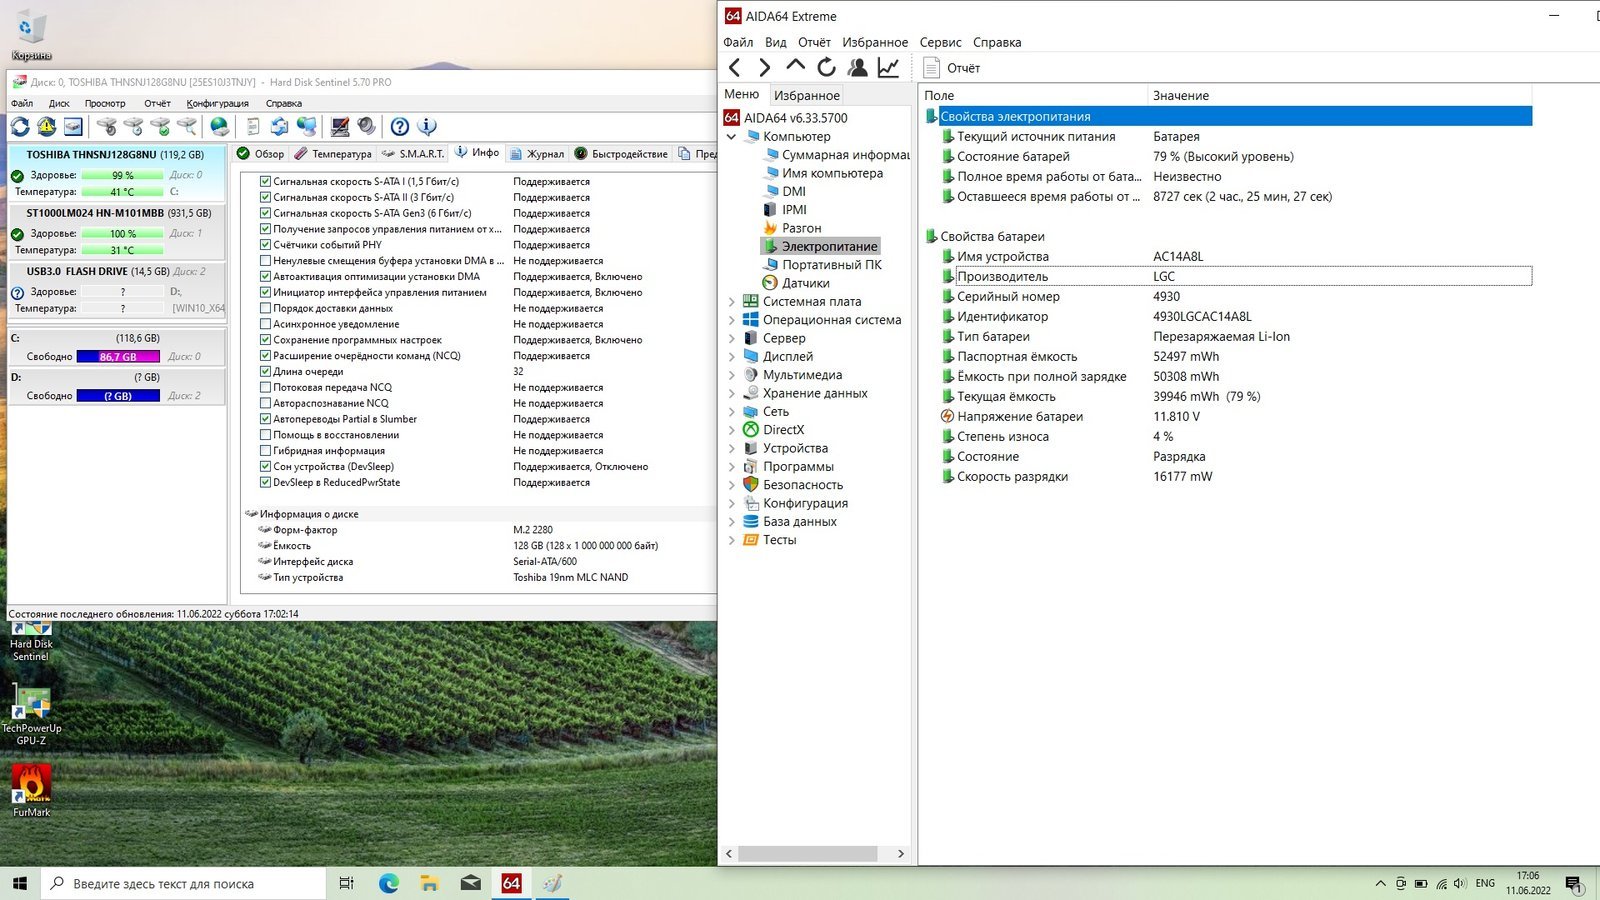Open help question mark icon in Hard Disk Sentinel
This screenshot has width=1600, height=900.
[400, 127]
